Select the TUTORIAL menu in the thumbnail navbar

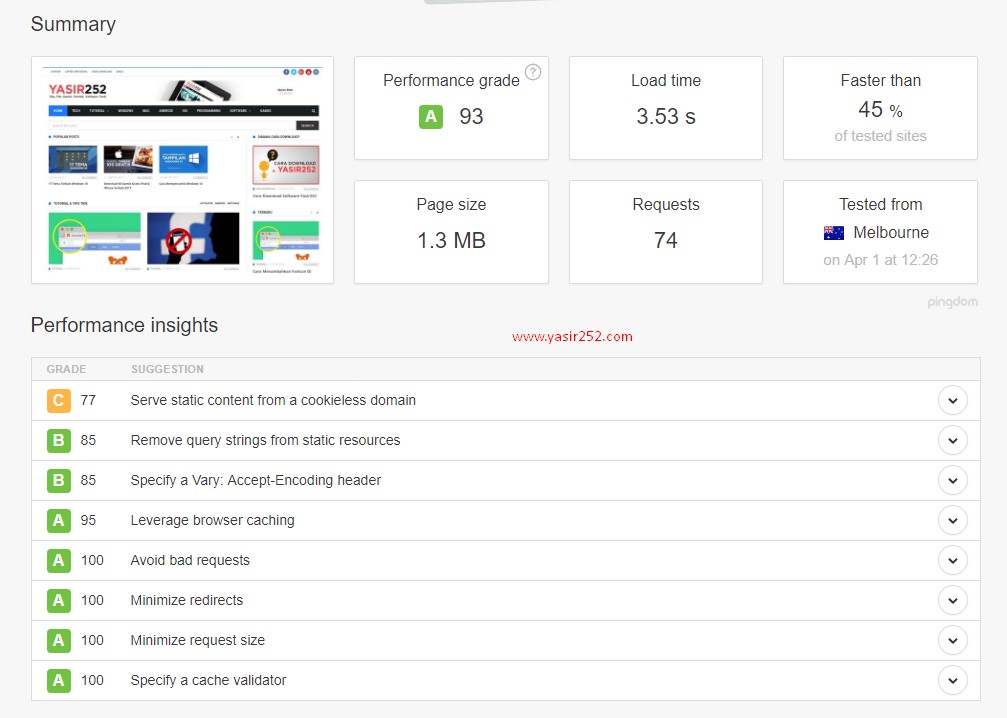[x=98, y=110]
